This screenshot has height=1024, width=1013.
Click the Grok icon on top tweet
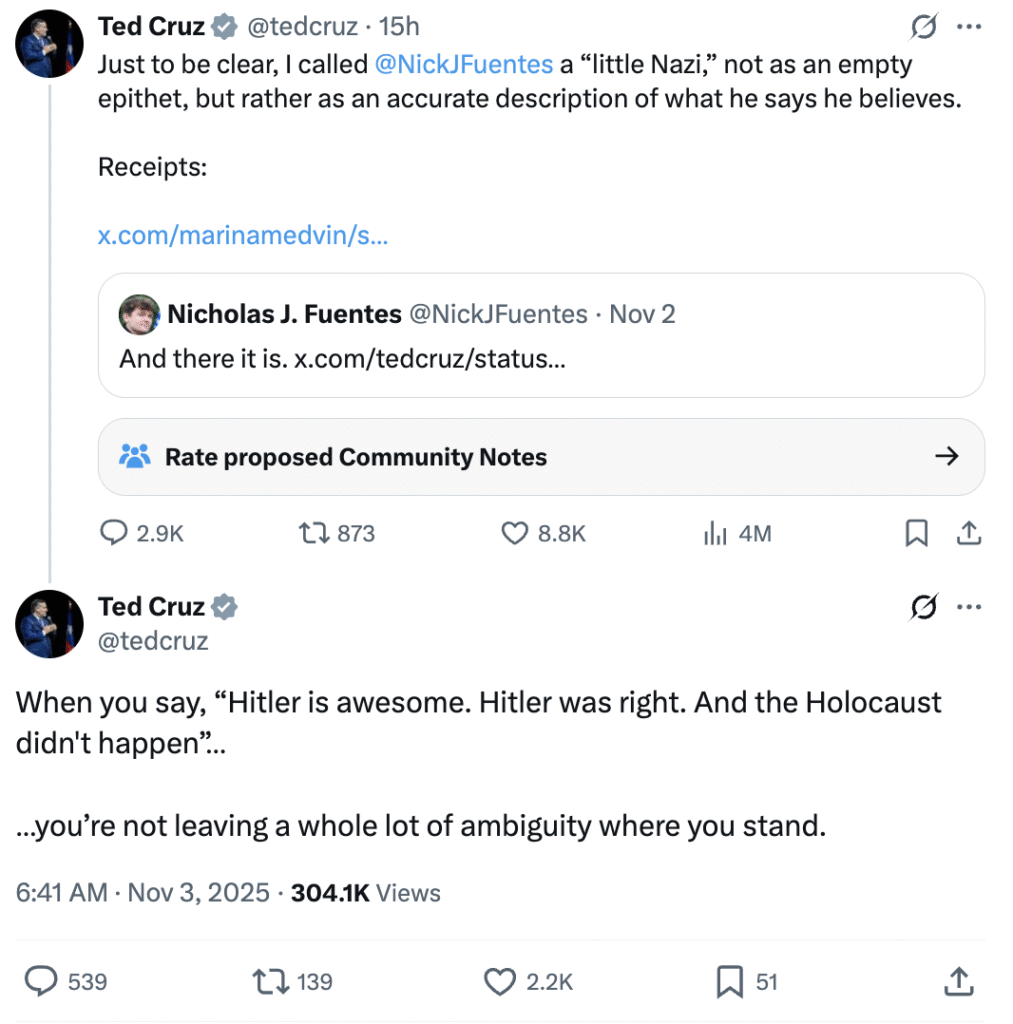click(x=925, y=27)
